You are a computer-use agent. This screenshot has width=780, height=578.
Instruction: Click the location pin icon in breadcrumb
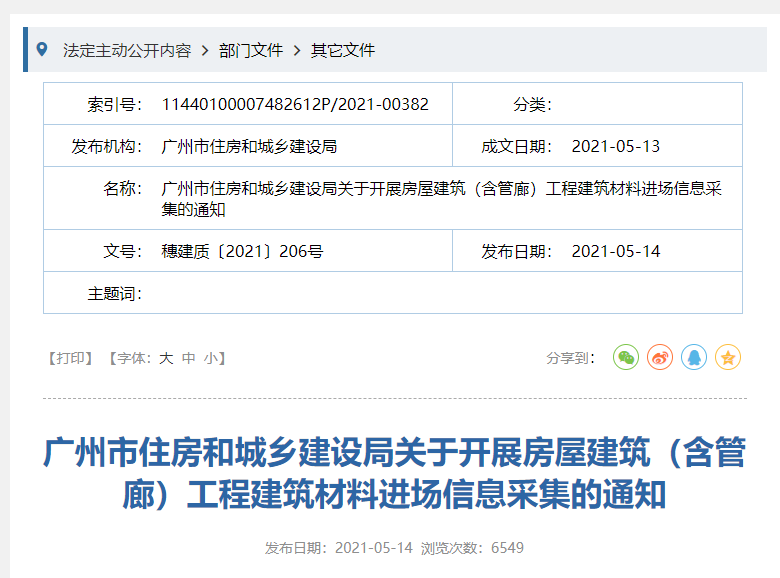tap(42, 49)
